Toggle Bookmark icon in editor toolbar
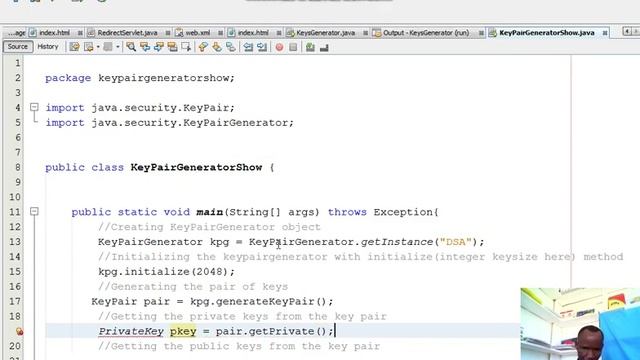The image size is (640, 360). coord(231,47)
